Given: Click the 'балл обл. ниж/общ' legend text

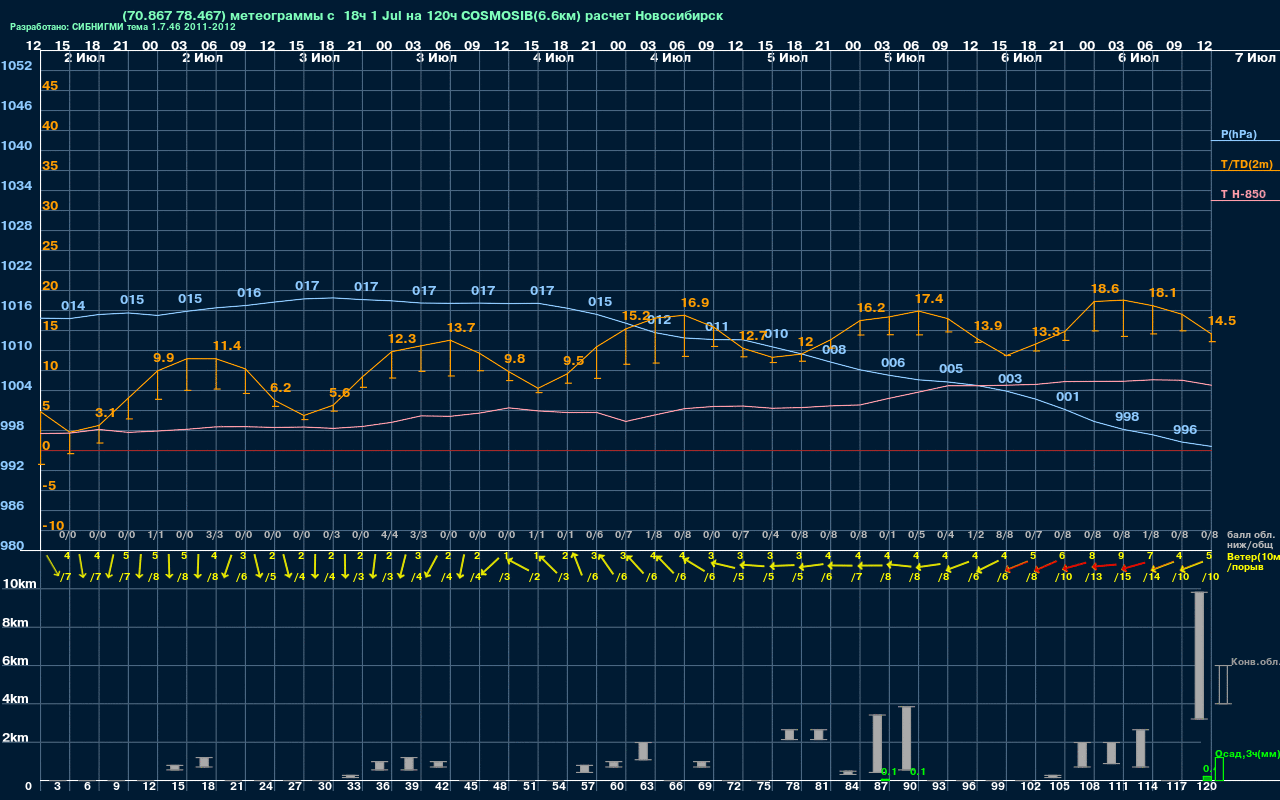Looking at the screenshot, I should point(1250,540).
